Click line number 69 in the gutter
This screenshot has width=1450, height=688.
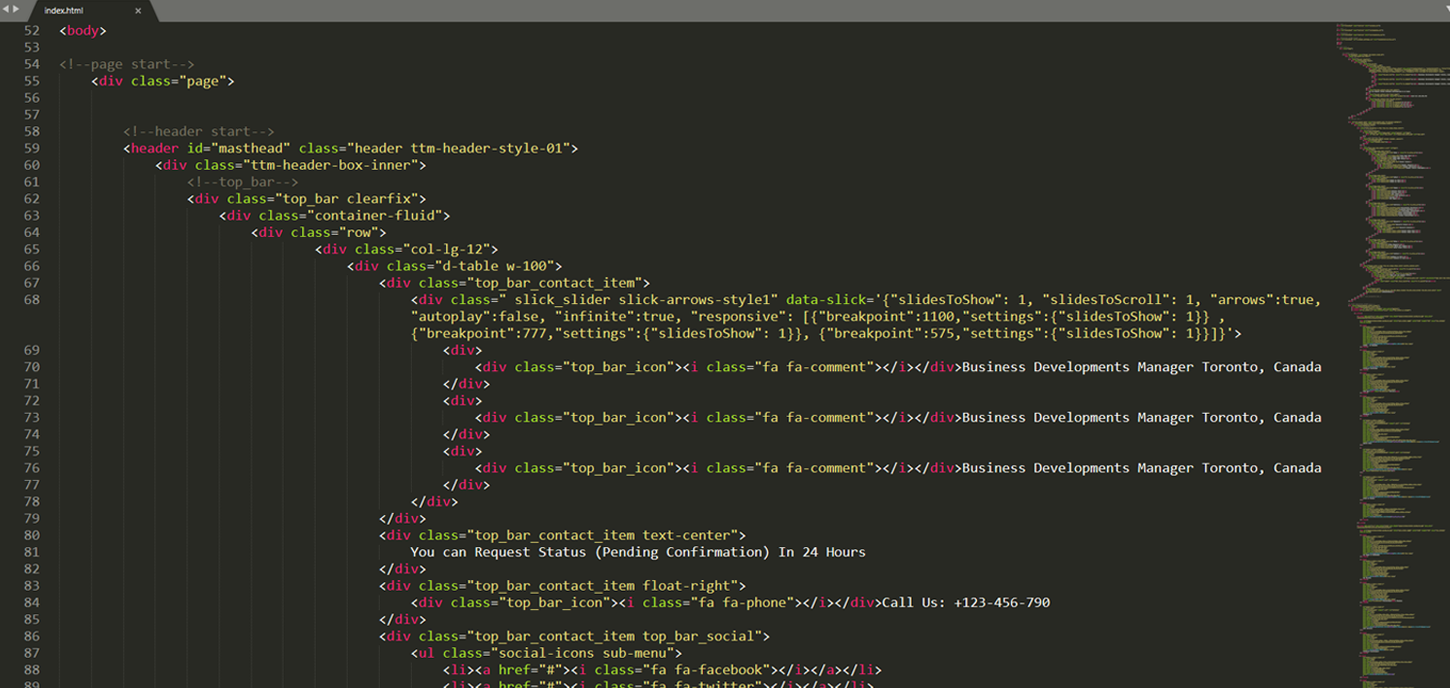click(31, 350)
